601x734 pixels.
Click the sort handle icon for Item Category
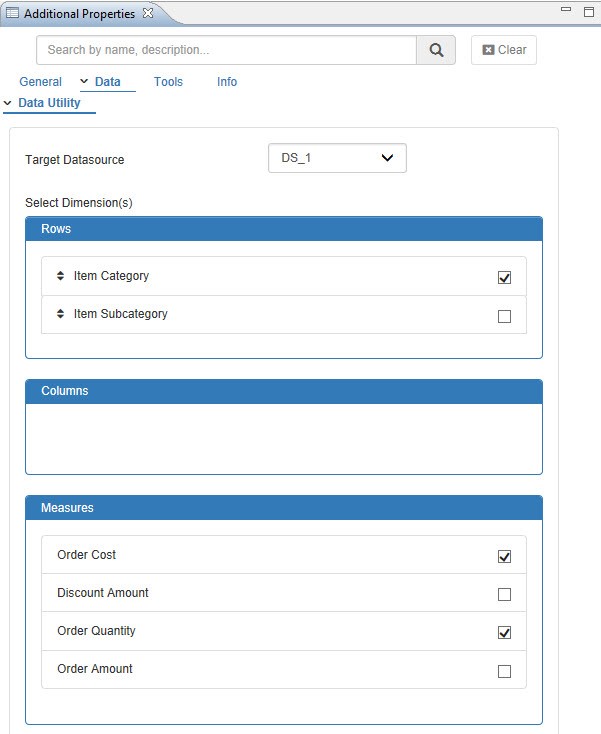60,276
